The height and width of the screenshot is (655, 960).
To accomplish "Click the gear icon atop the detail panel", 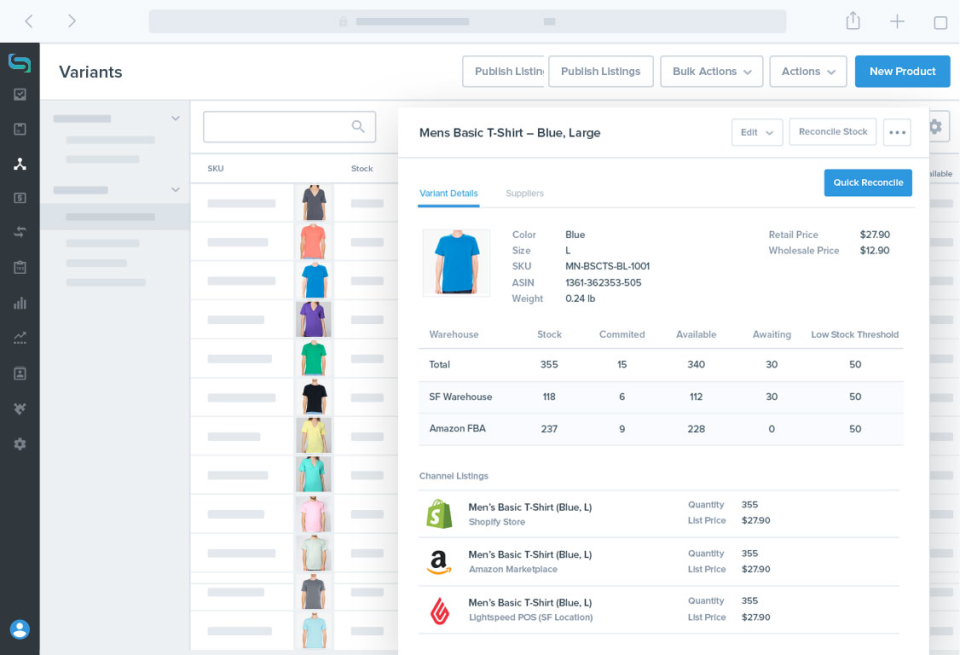I will coord(936,127).
